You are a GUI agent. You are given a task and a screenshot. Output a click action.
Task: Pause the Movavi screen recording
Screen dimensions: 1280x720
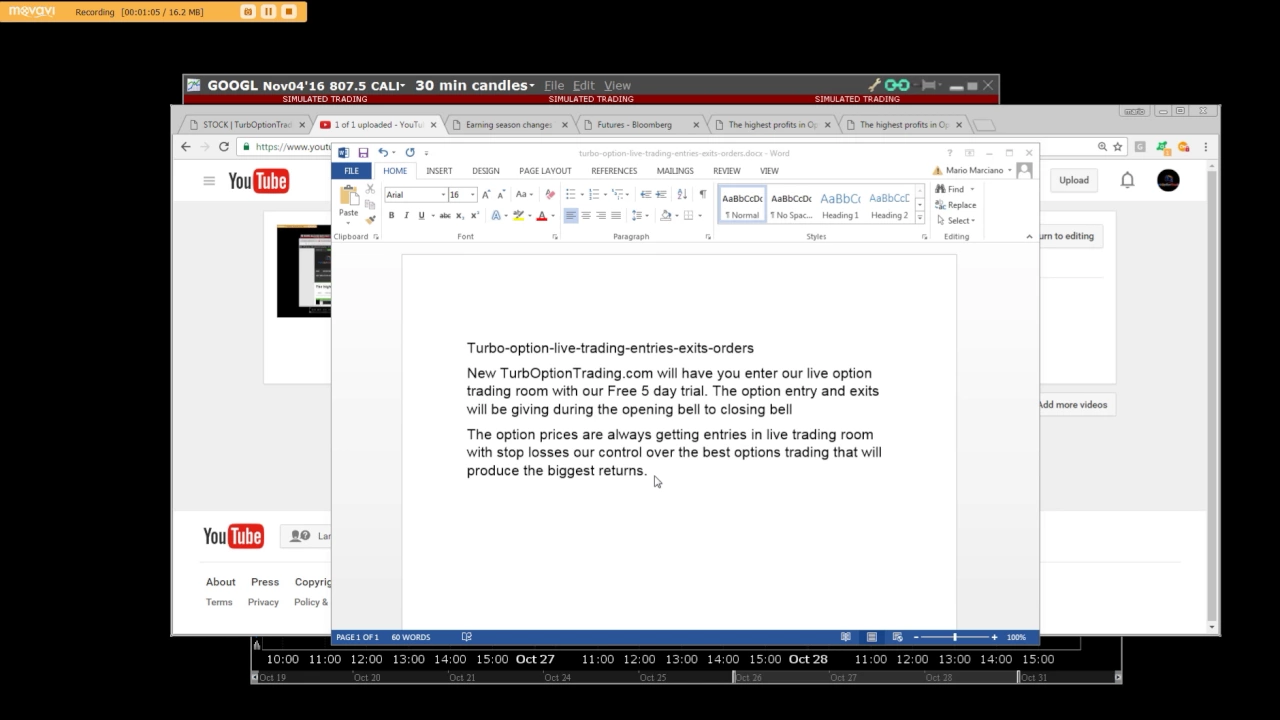tap(268, 12)
